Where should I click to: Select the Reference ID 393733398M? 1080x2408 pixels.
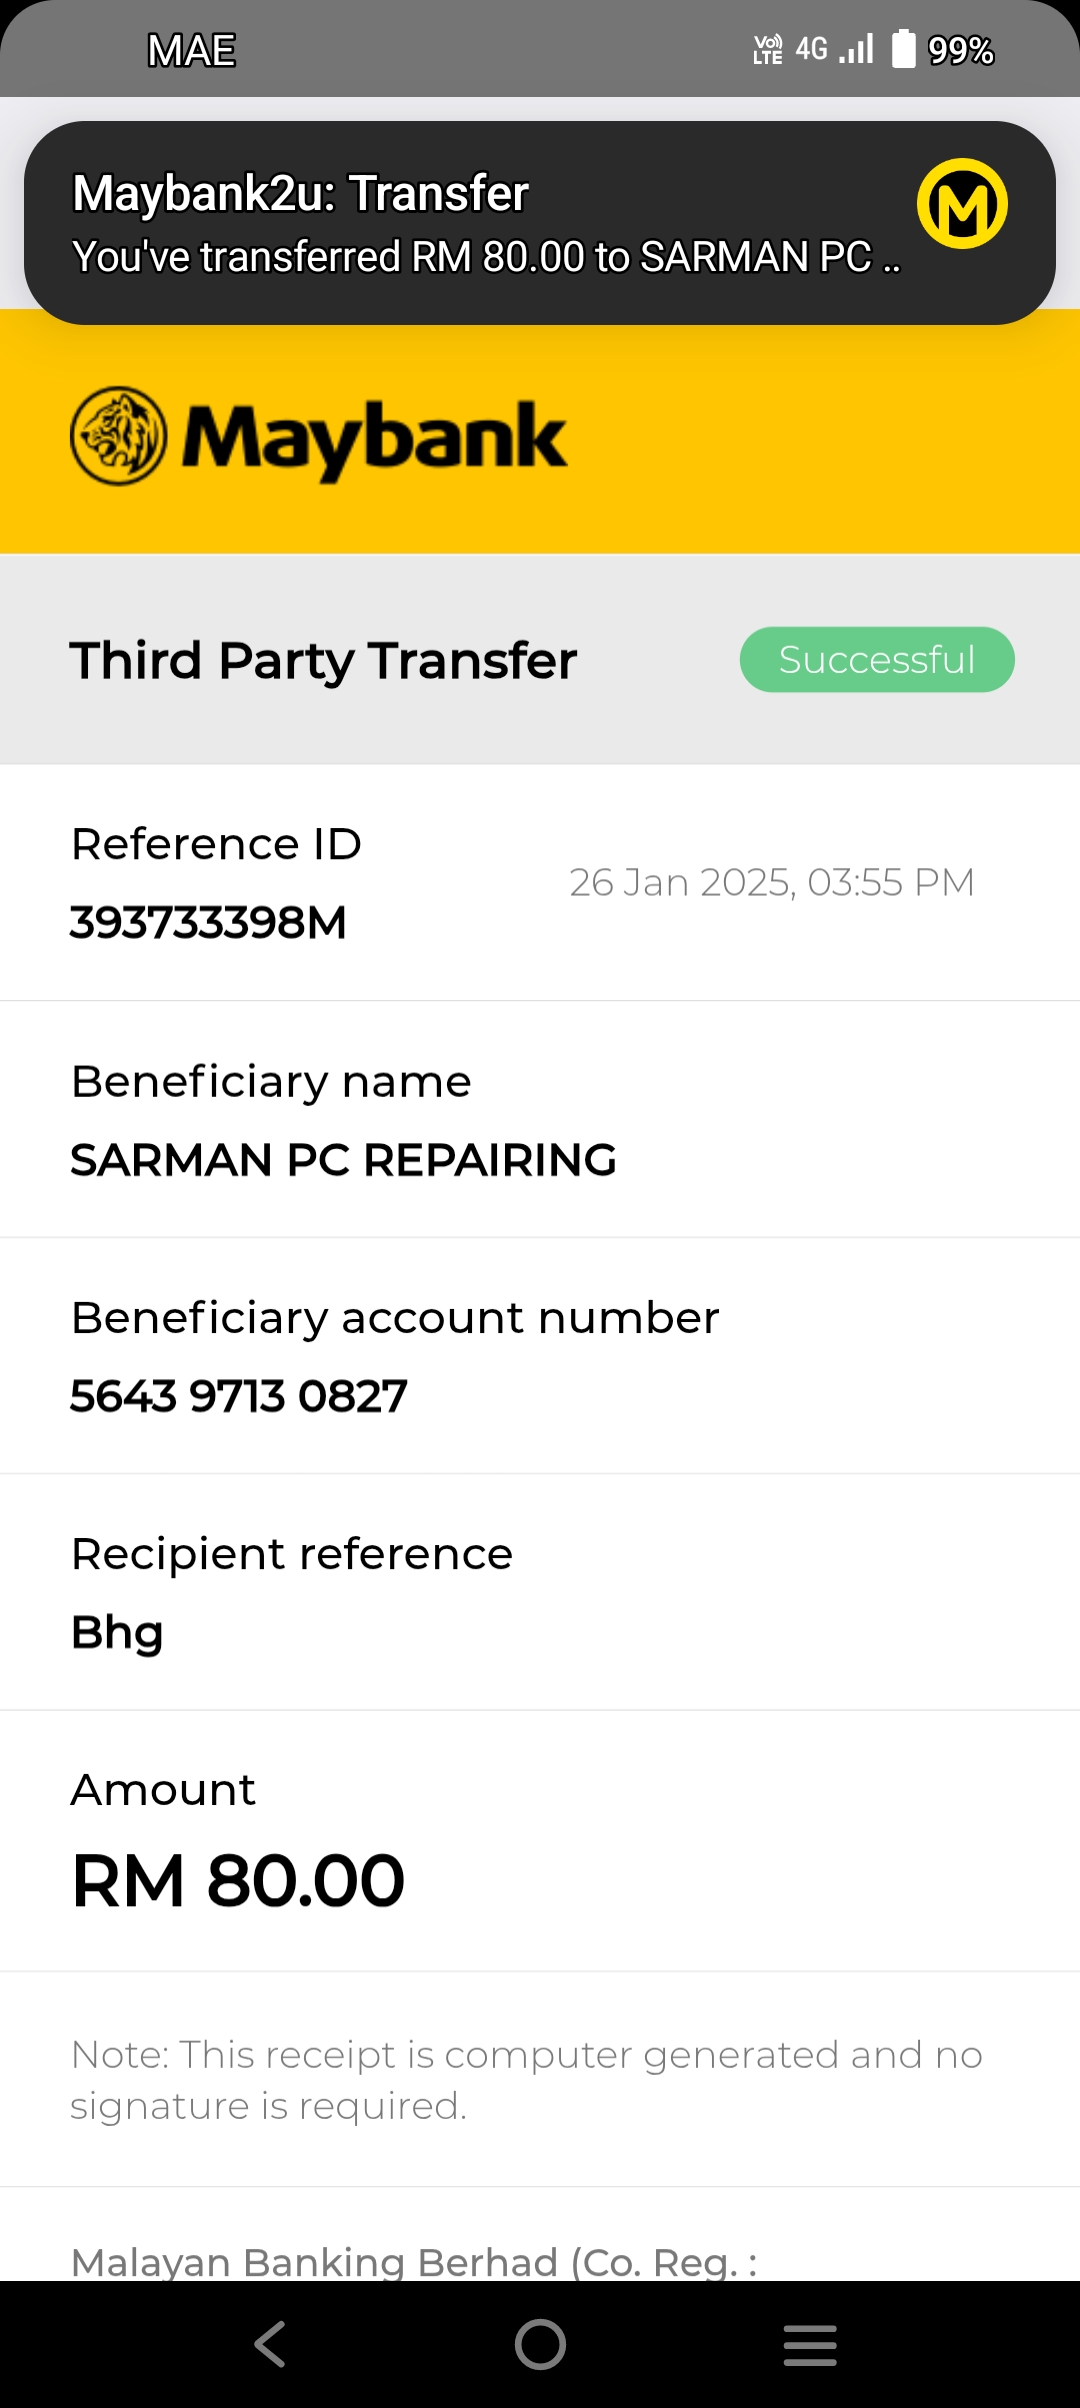(x=208, y=922)
